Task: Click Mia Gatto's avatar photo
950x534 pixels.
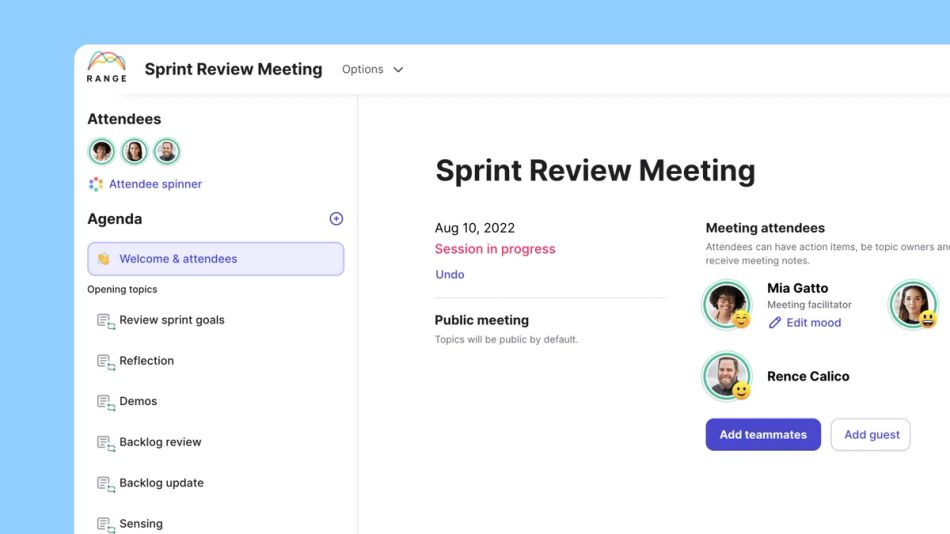Action: click(x=726, y=304)
